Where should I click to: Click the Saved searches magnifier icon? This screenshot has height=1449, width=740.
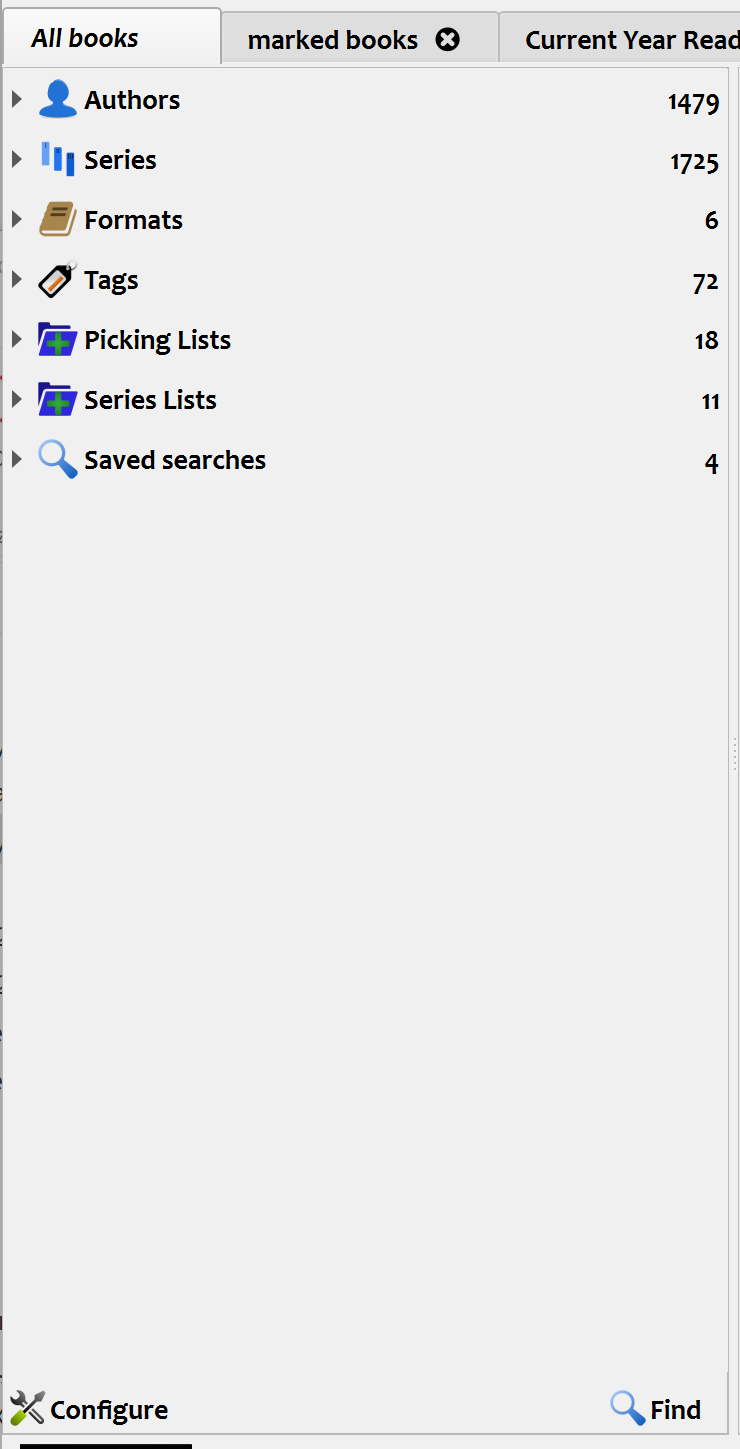click(x=57, y=460)
